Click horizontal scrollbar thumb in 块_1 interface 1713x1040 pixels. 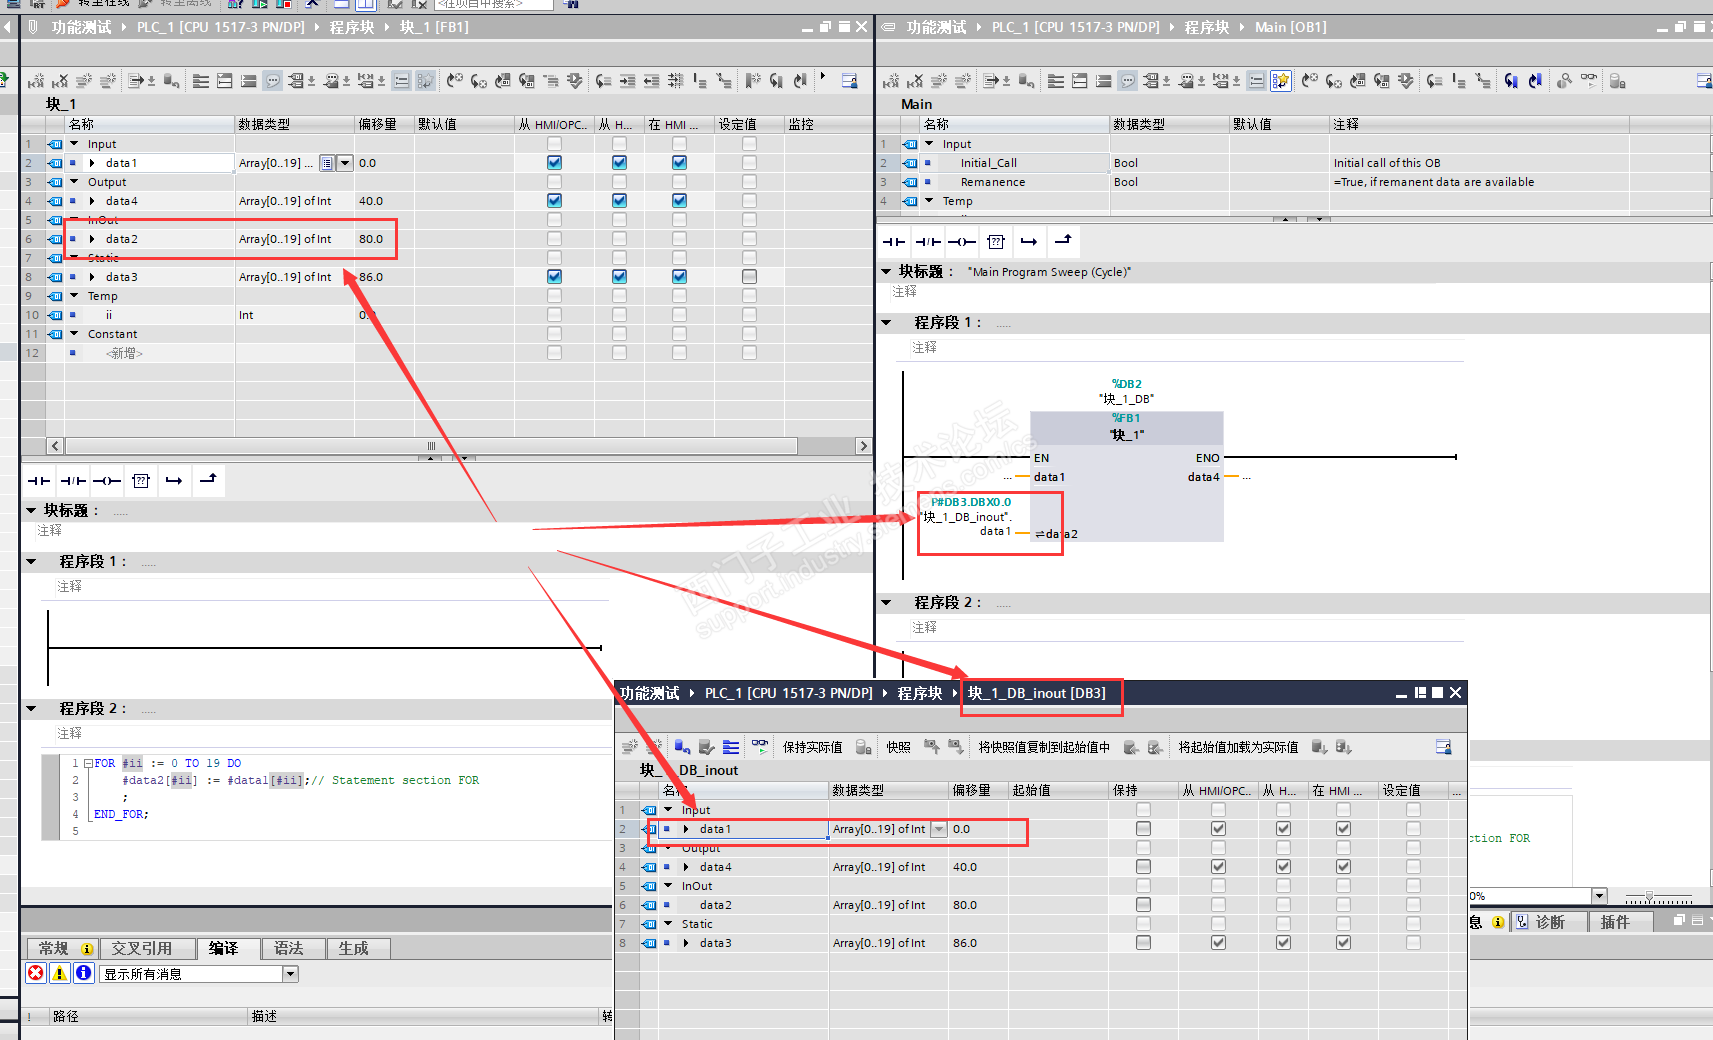[x=431, y=446]
